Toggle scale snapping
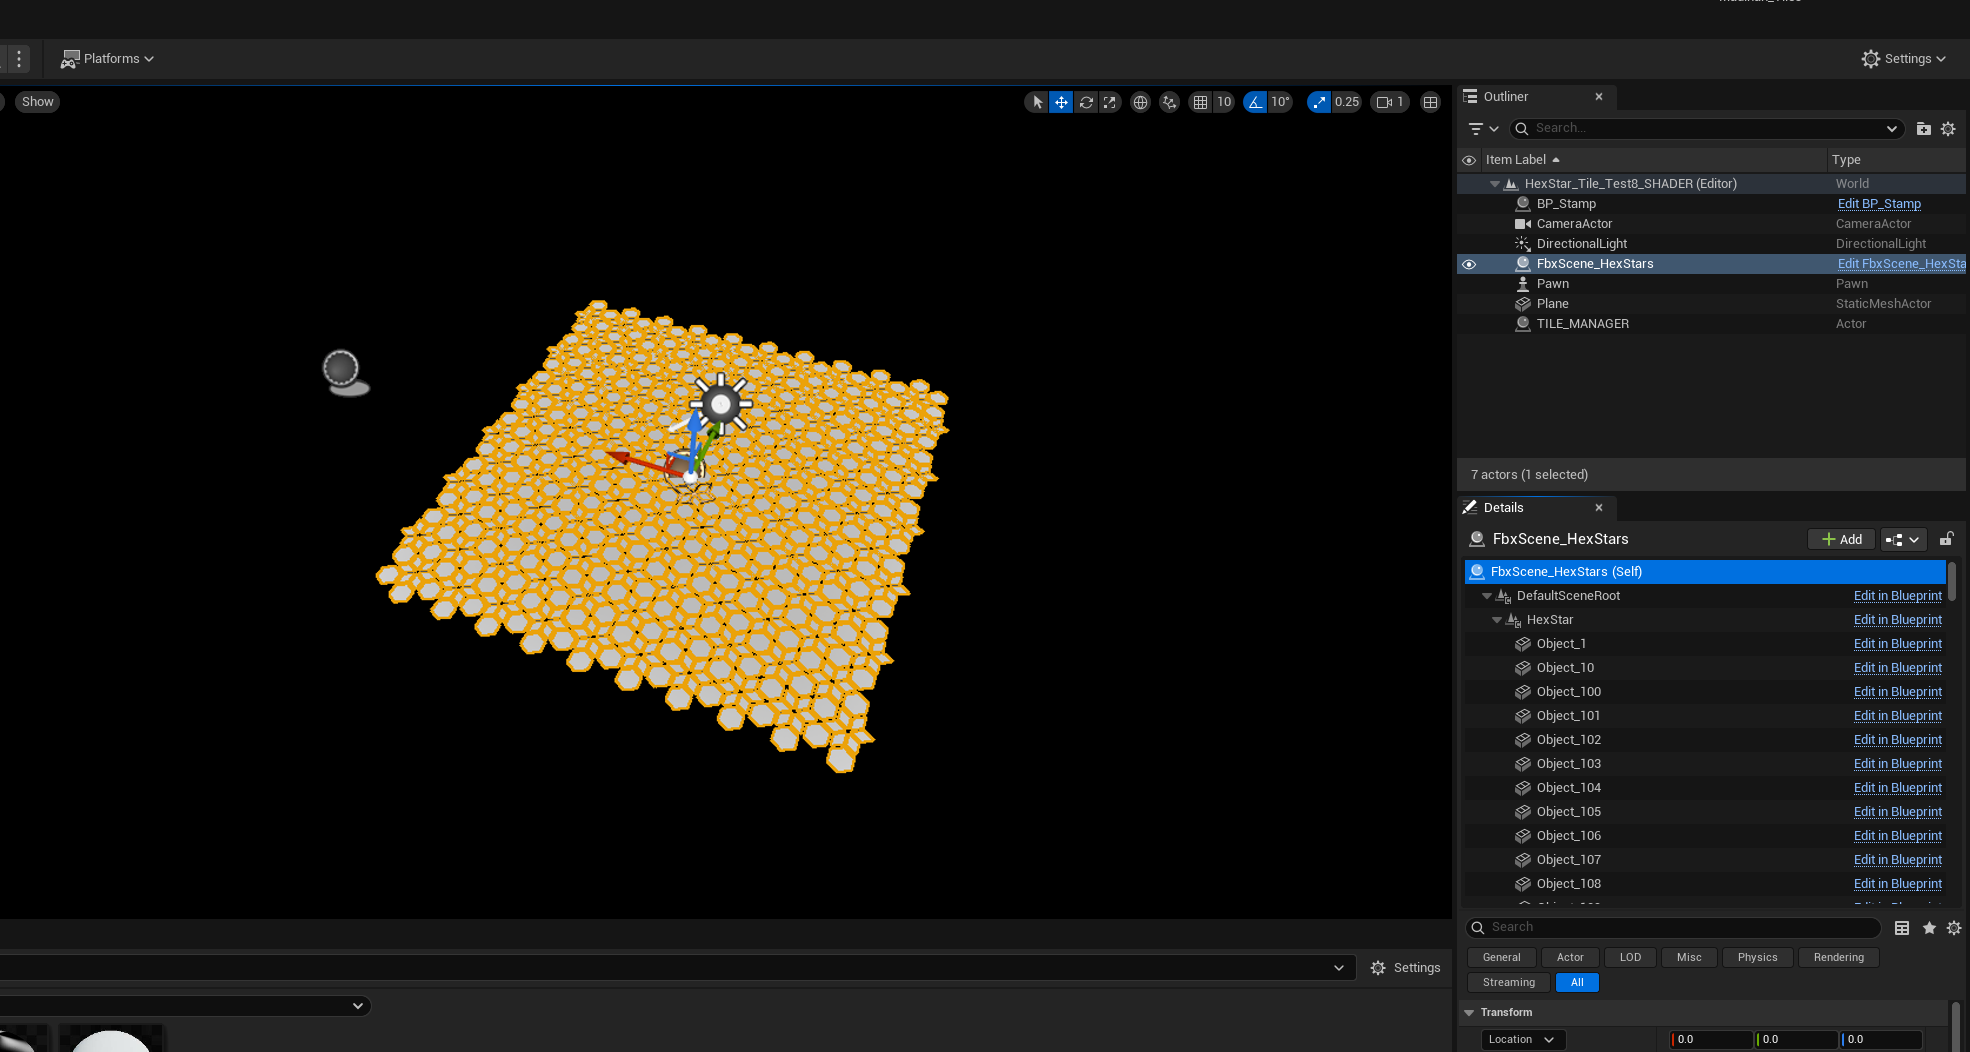The width and height of the screenshot is (1970, 1052). point(1320,102)
